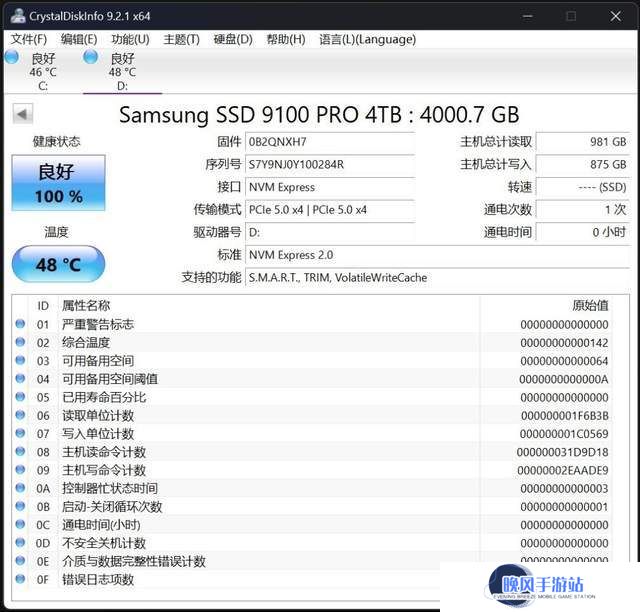Image resolution: width=640 pixels, height=612 pixels.
Task: Select the C: drive tab at 46 °C
Action: 43,71
